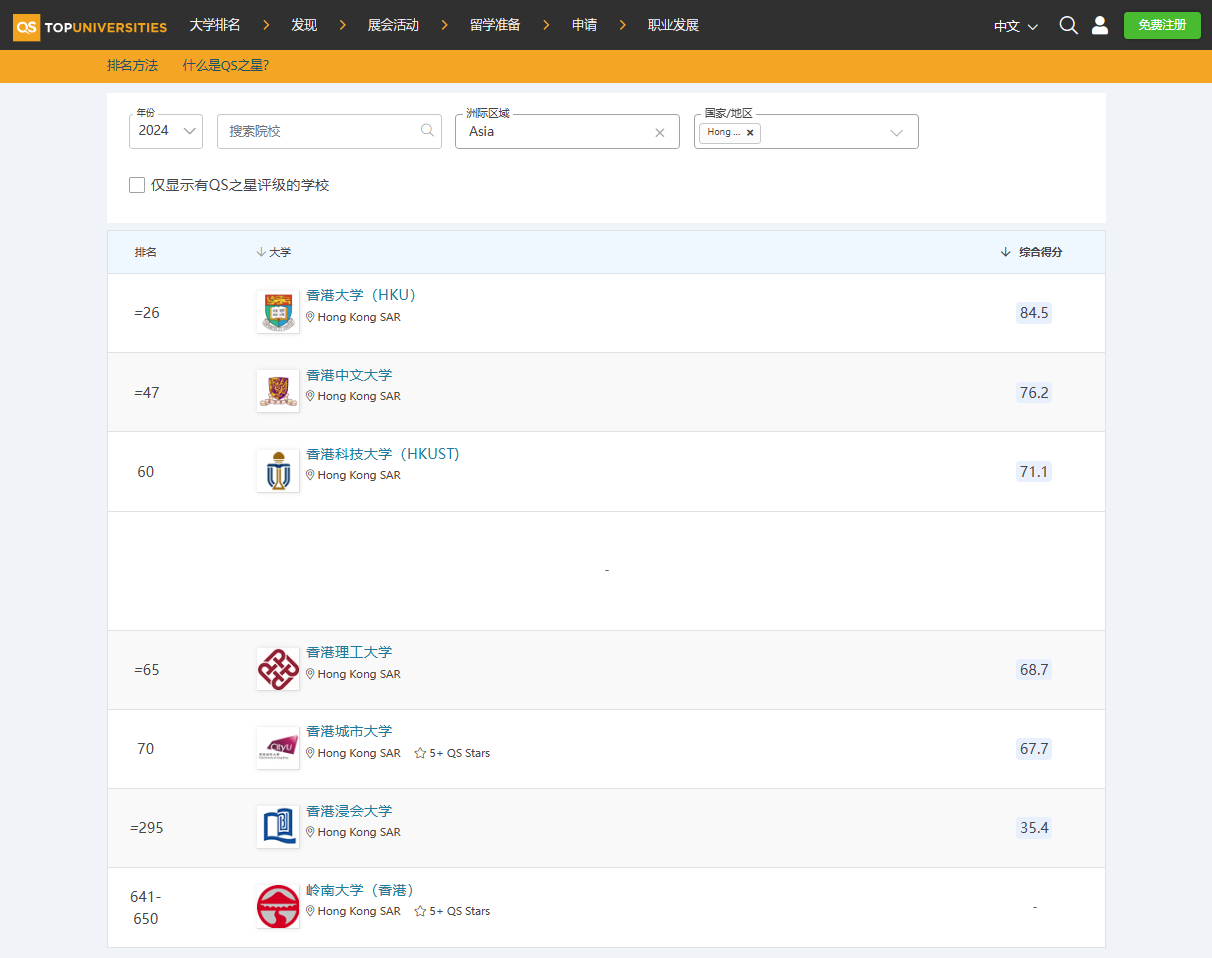Viewport: 1212px width, 958px height.
Task: Open the 发现 menu
Action: [x=304, y=25]
